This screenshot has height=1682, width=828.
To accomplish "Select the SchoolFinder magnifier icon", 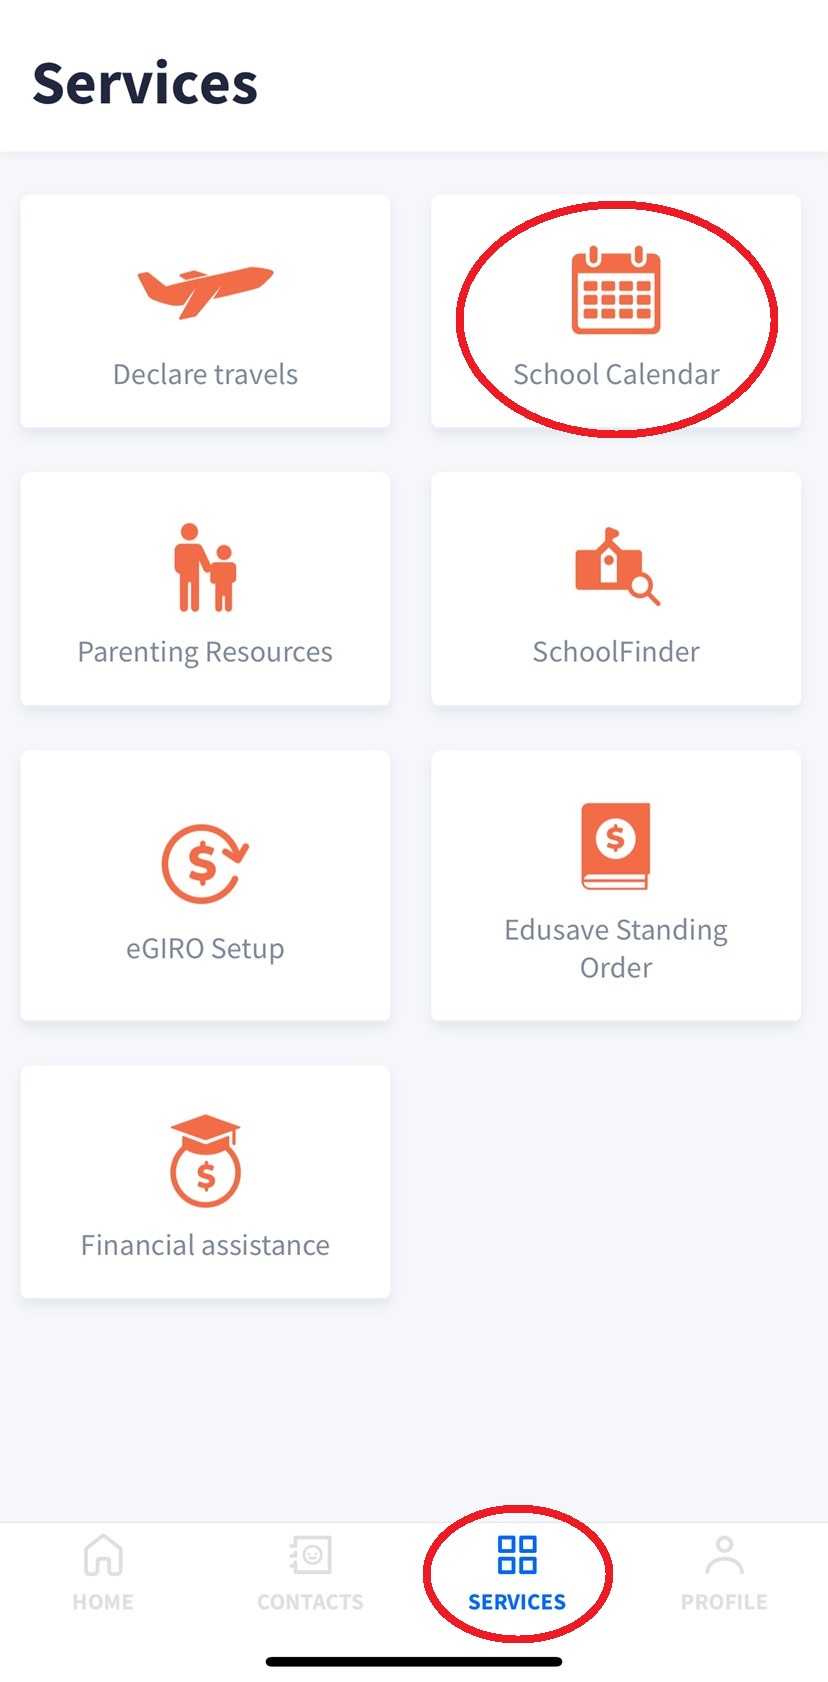I will 616,566.
